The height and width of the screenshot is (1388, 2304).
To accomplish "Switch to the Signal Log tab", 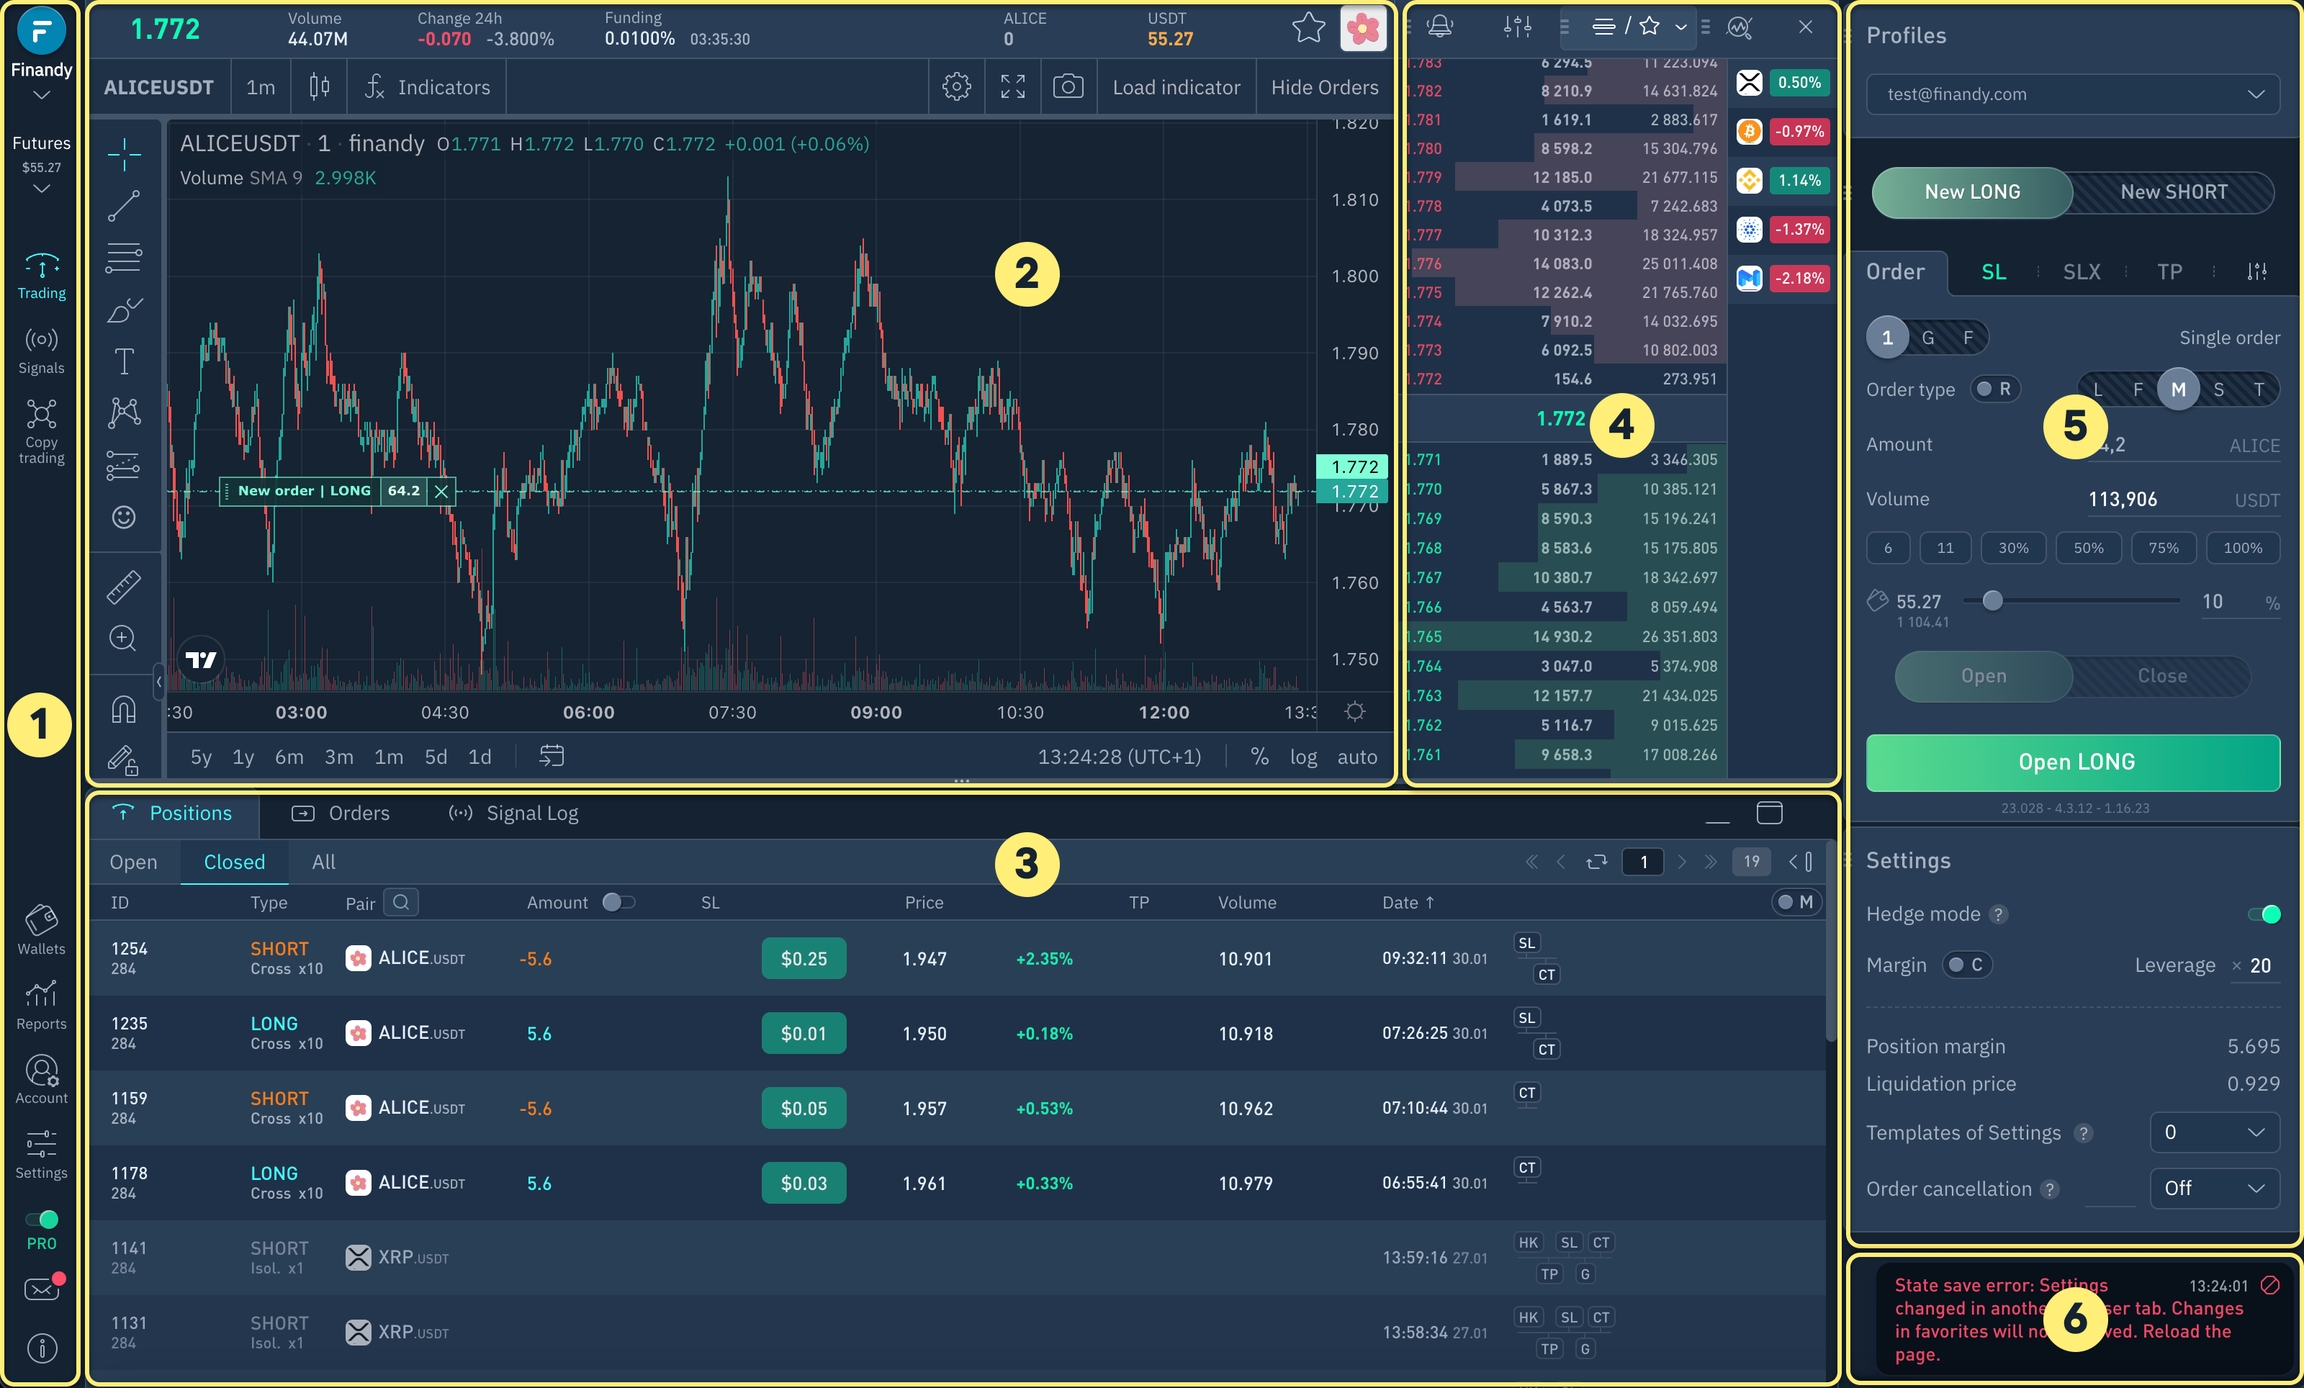I will point(514,813).
